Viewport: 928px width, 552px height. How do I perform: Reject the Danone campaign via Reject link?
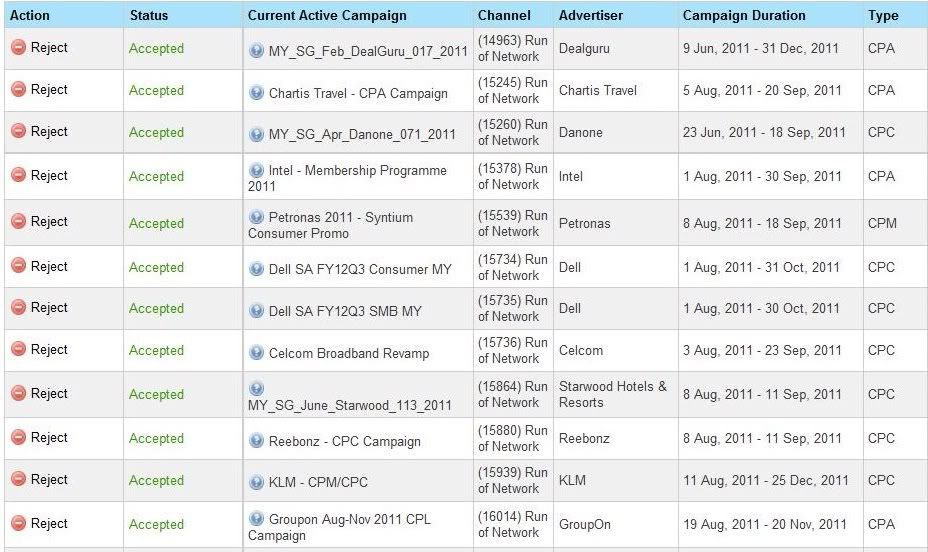49,131
